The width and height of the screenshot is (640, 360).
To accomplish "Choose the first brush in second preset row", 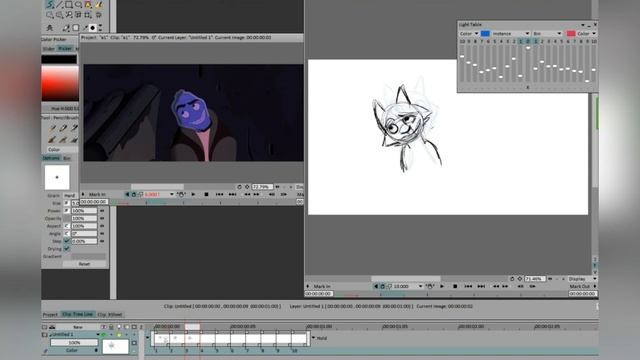I will pos(53,140).
